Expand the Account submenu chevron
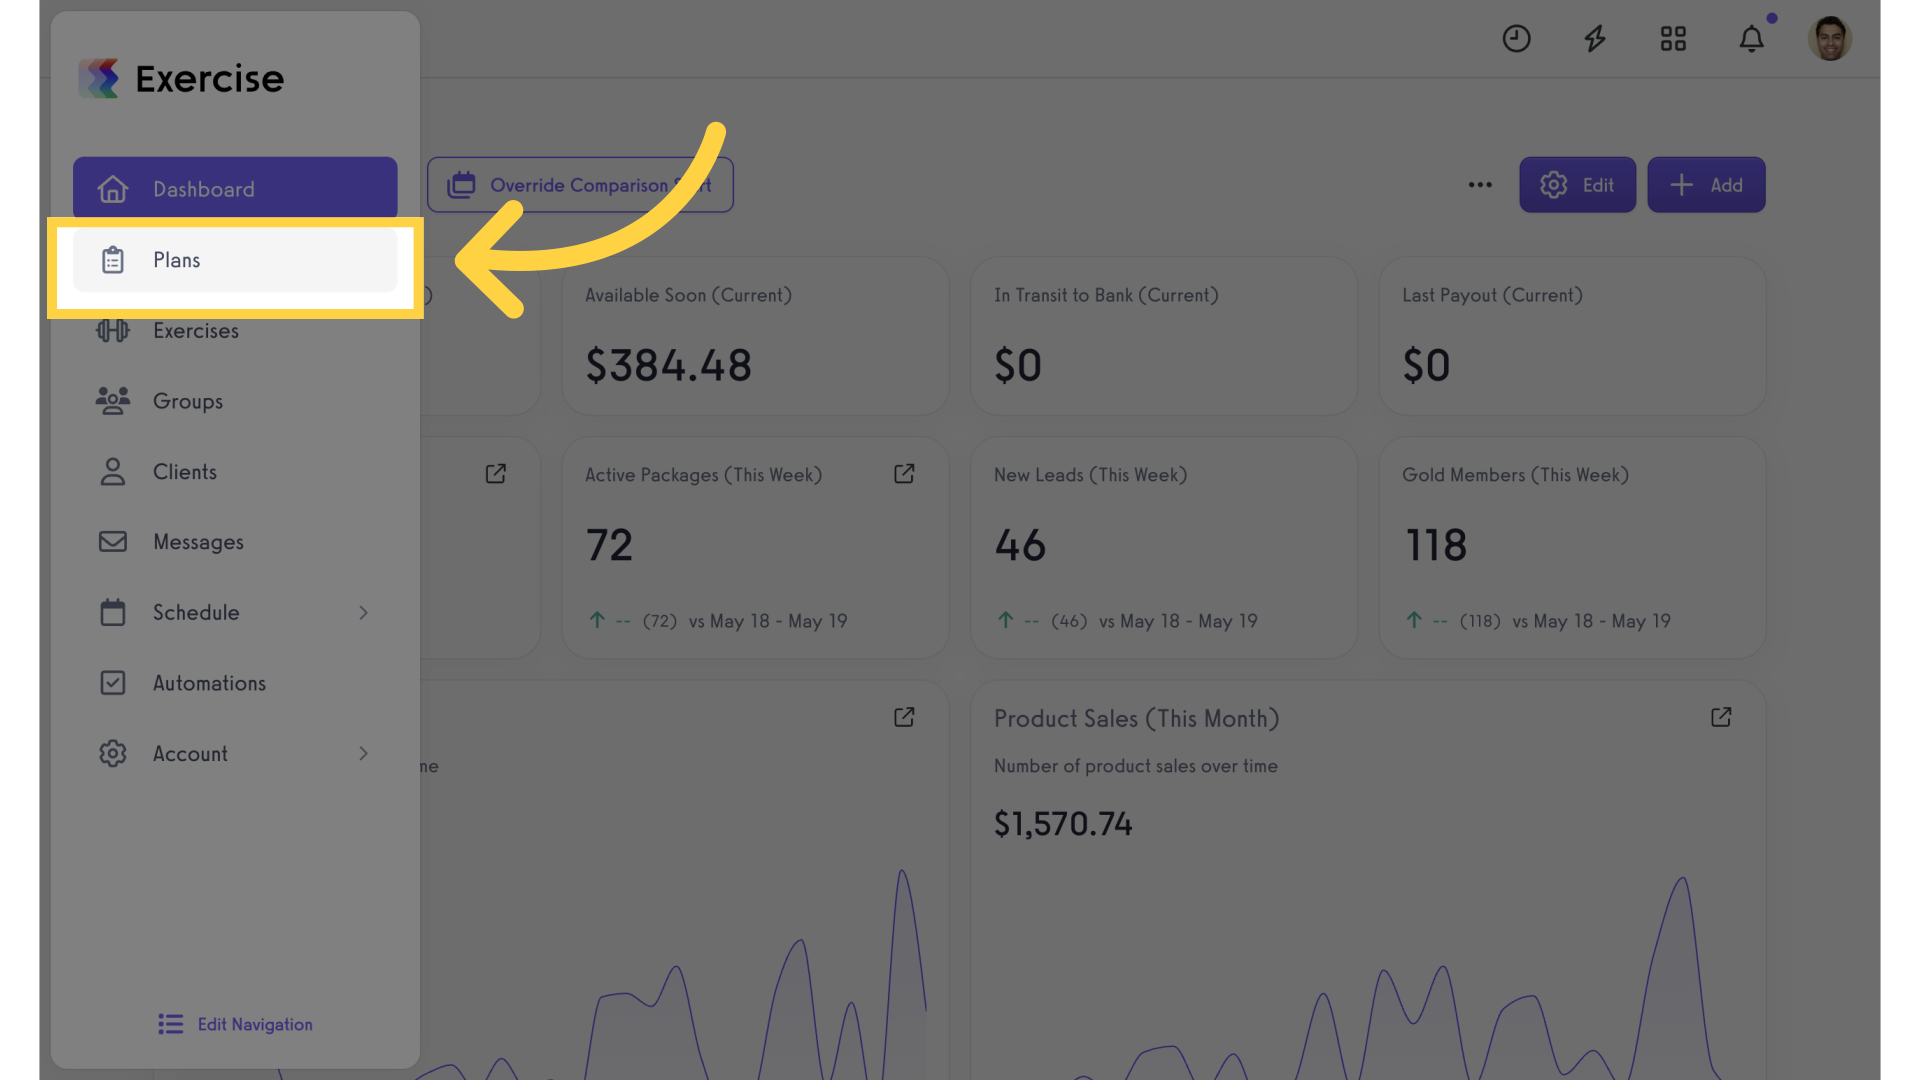 pos(364,754)
